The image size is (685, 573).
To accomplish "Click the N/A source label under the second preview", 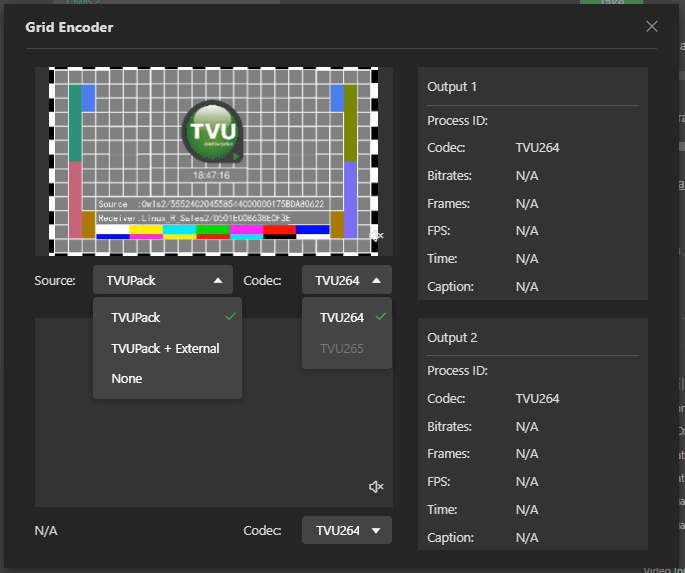I will [46, 531].
